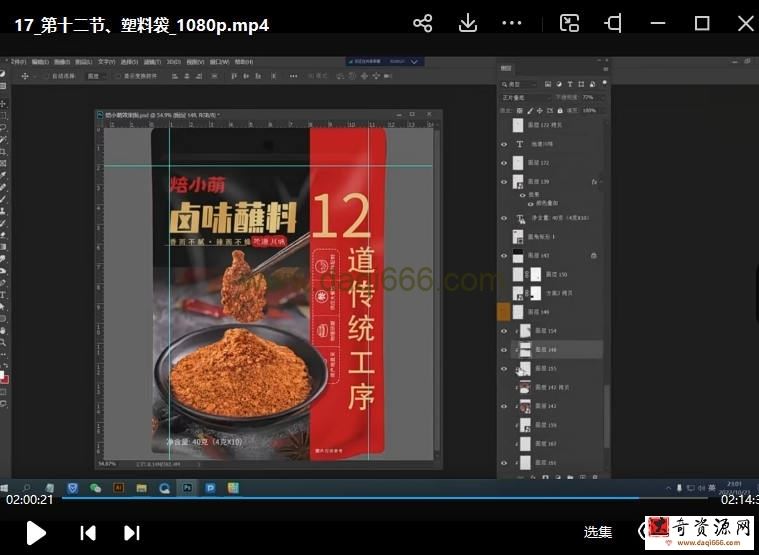This screenshot has height=555, width=759.
Task: Download the video with the download icon
Action: point(468,23)
